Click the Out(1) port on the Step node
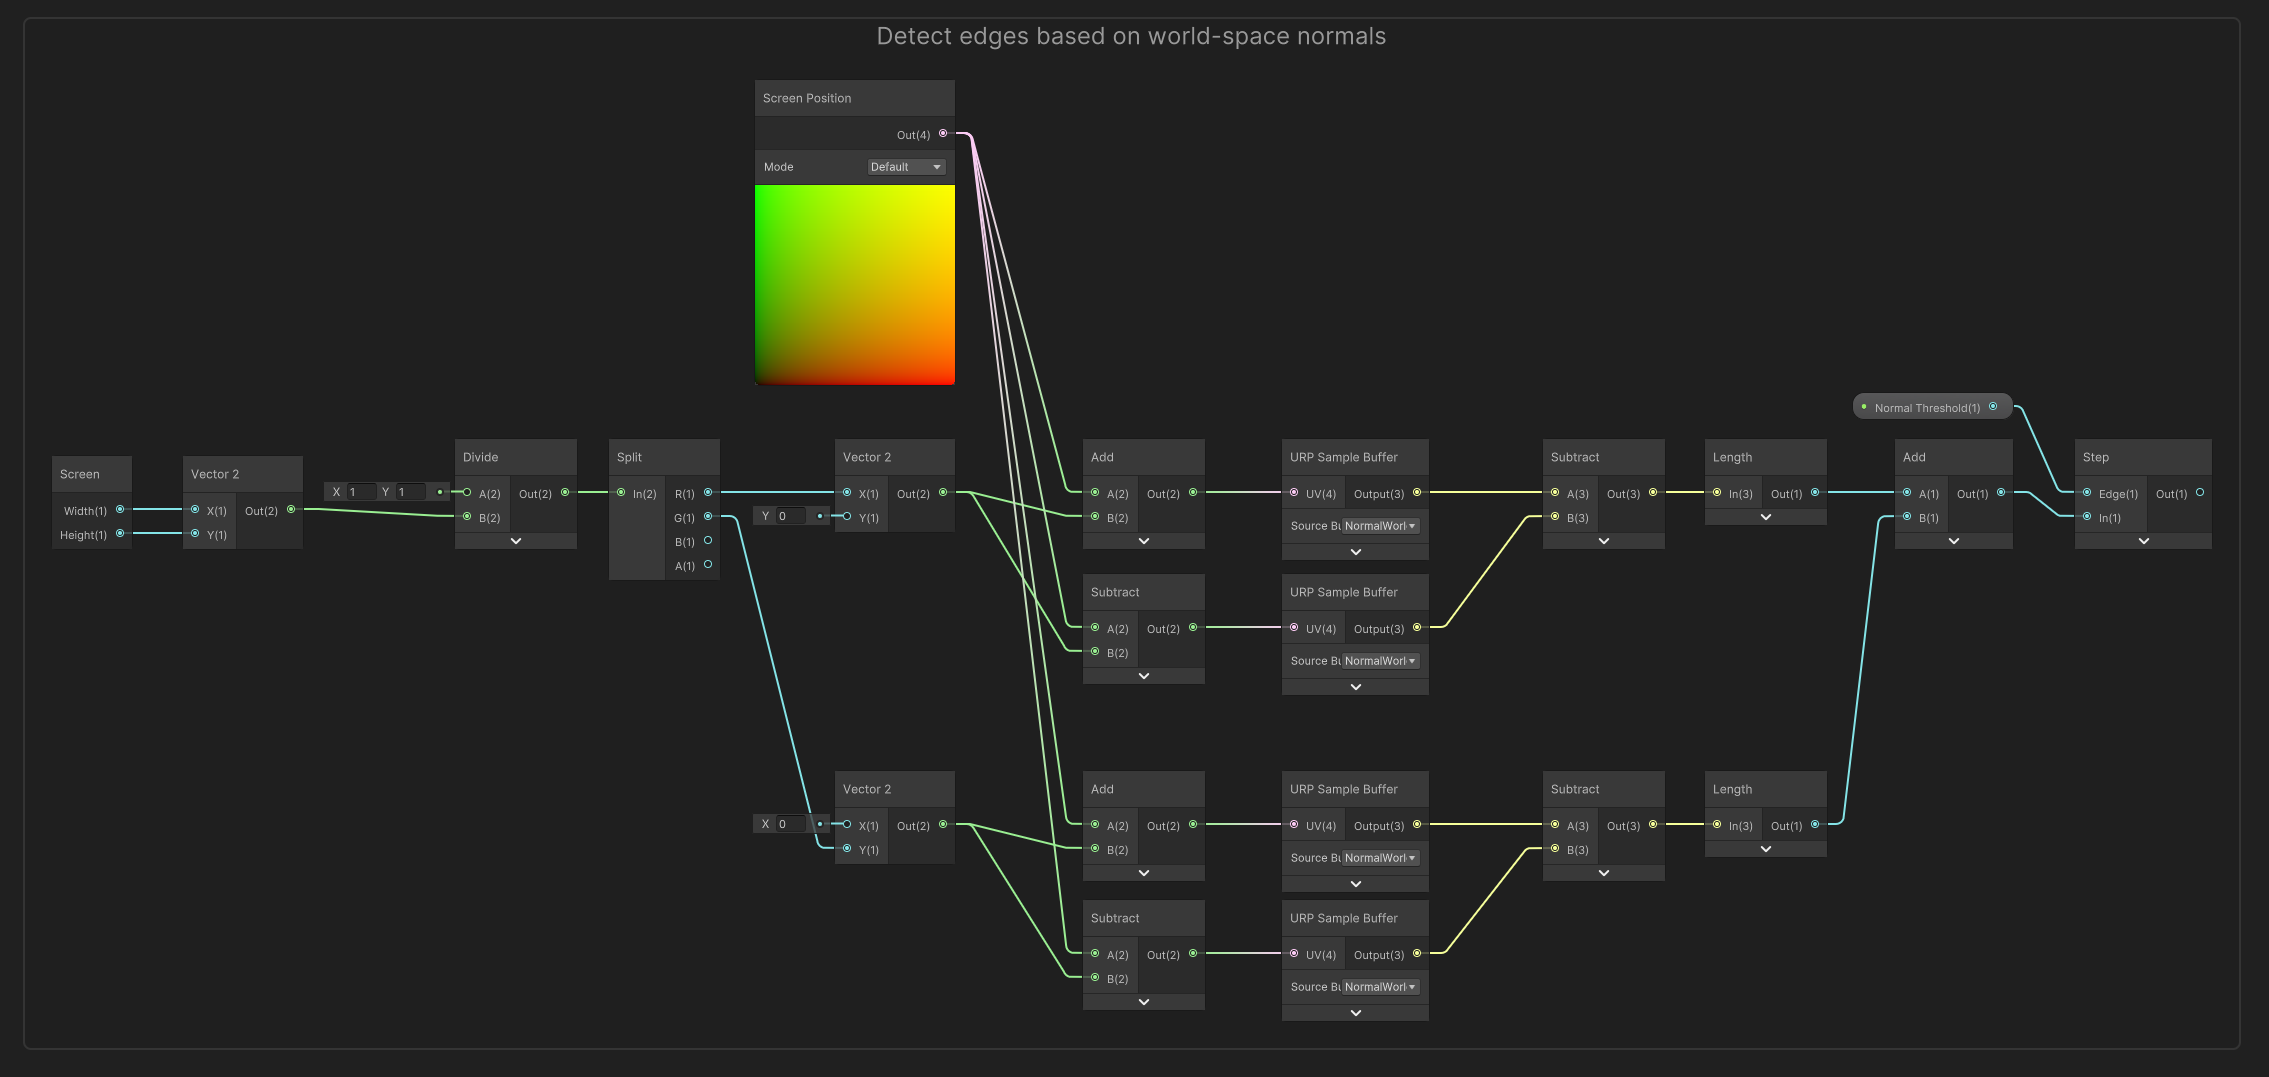 (x=2201, y=492)
